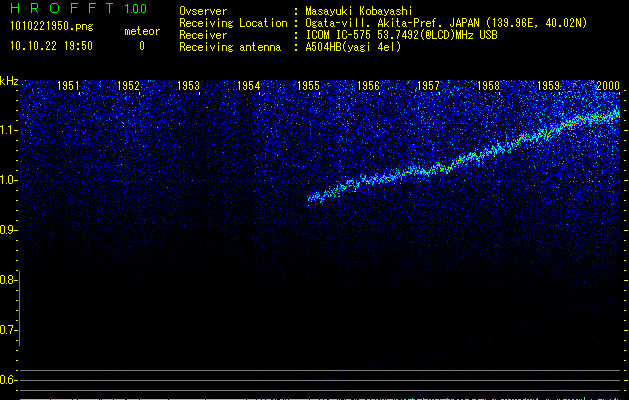Viewport: 629px width, 400px height.
Task: Click the 'Receiver' field label
Action: point(203,35)
